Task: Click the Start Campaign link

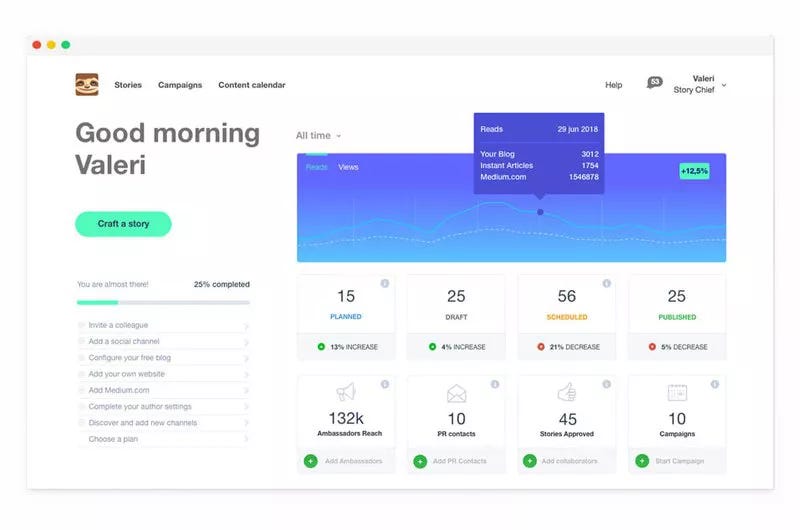Action: [680, 461]
